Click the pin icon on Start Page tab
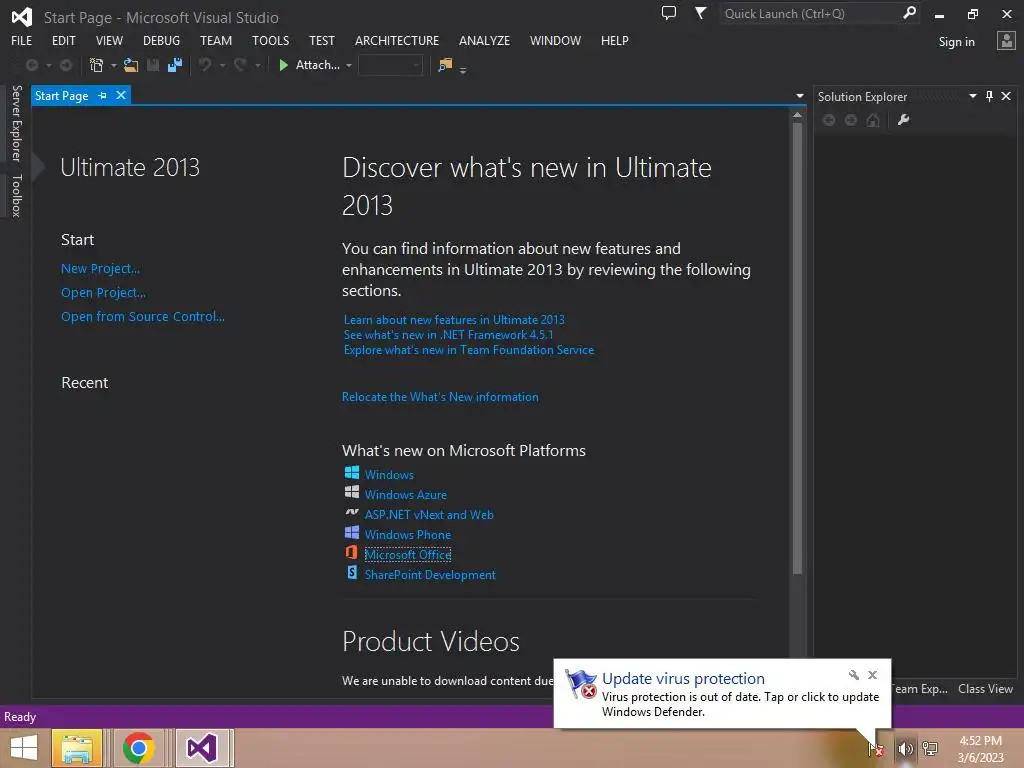Image resolution: width=1024 pixels, height=768 pixels. click(x=103, y=96)
